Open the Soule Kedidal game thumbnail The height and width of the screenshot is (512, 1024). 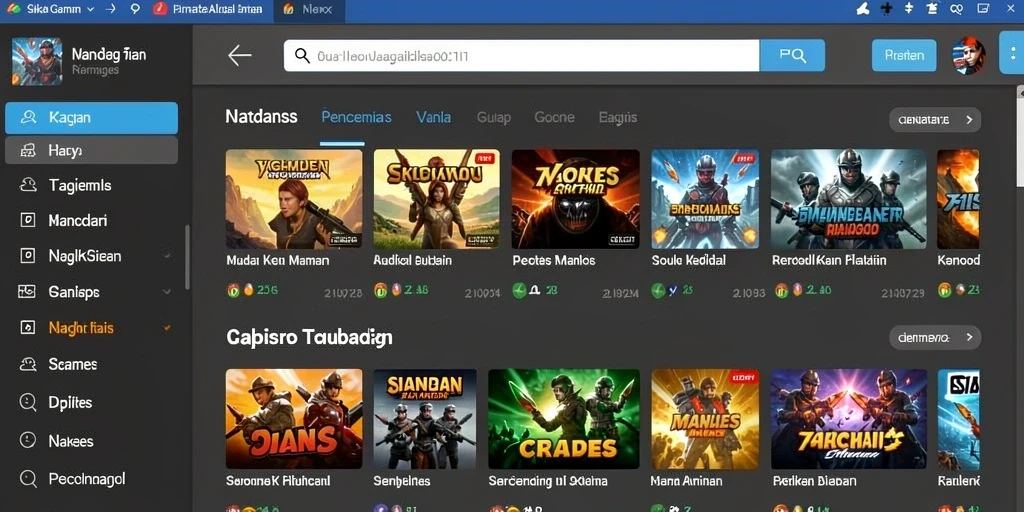[x=705, y=199]
